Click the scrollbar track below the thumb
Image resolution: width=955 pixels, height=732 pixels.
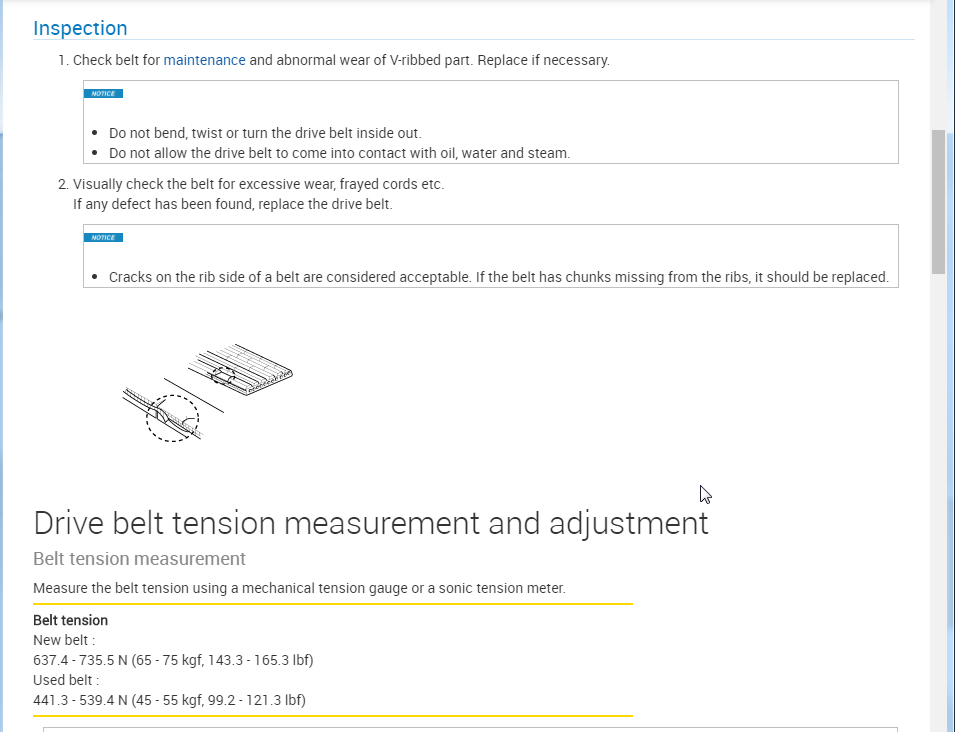pos(938,500)
